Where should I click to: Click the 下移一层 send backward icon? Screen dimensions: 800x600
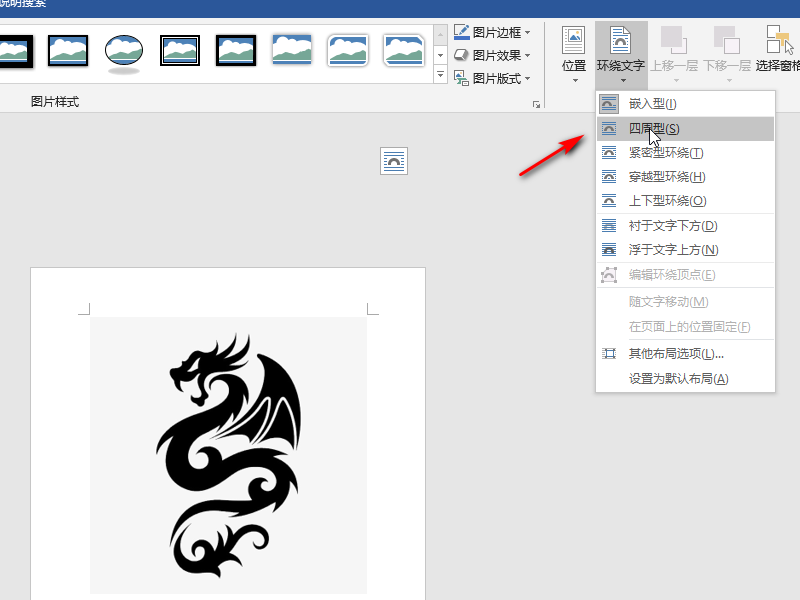[x=727, y=40]
